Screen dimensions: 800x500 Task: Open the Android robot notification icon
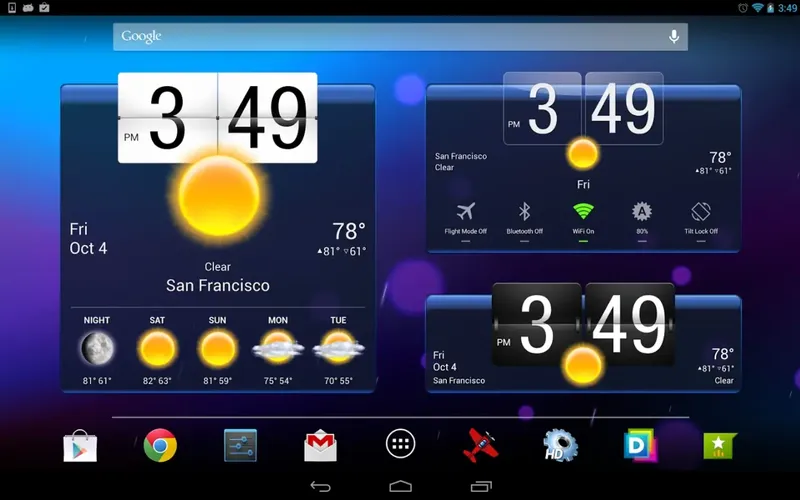pyautogui.click(x=28, y=8)
